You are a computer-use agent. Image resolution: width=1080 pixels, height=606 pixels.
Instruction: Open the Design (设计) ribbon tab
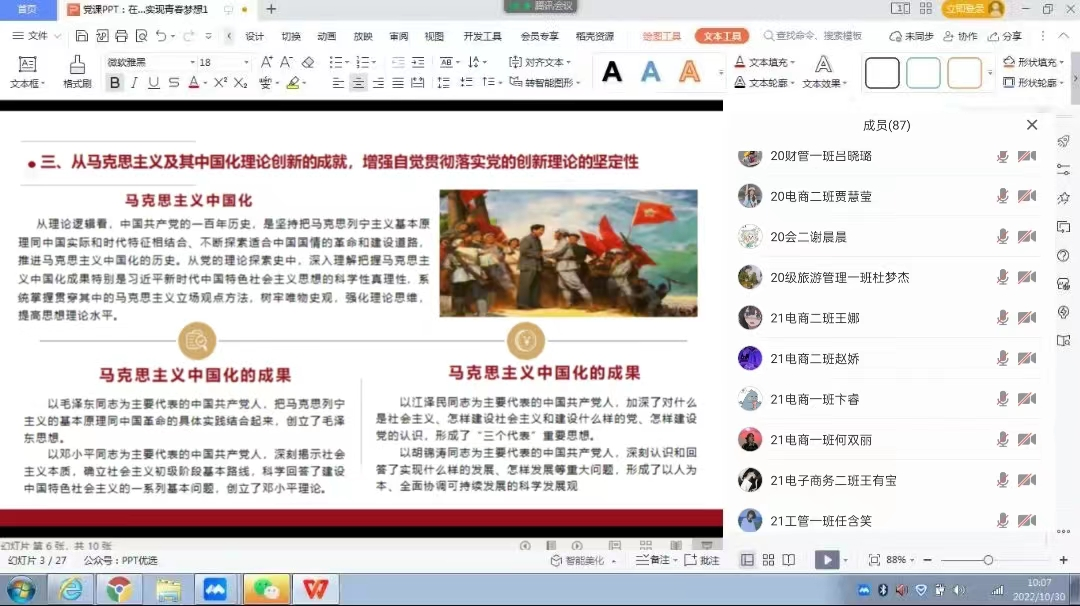click(x=255, y=36)
